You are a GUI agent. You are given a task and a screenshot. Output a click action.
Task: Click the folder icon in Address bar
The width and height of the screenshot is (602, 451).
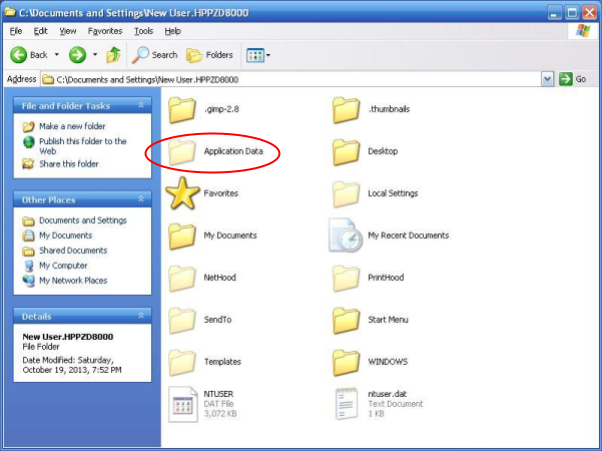[x=48, y=79]
